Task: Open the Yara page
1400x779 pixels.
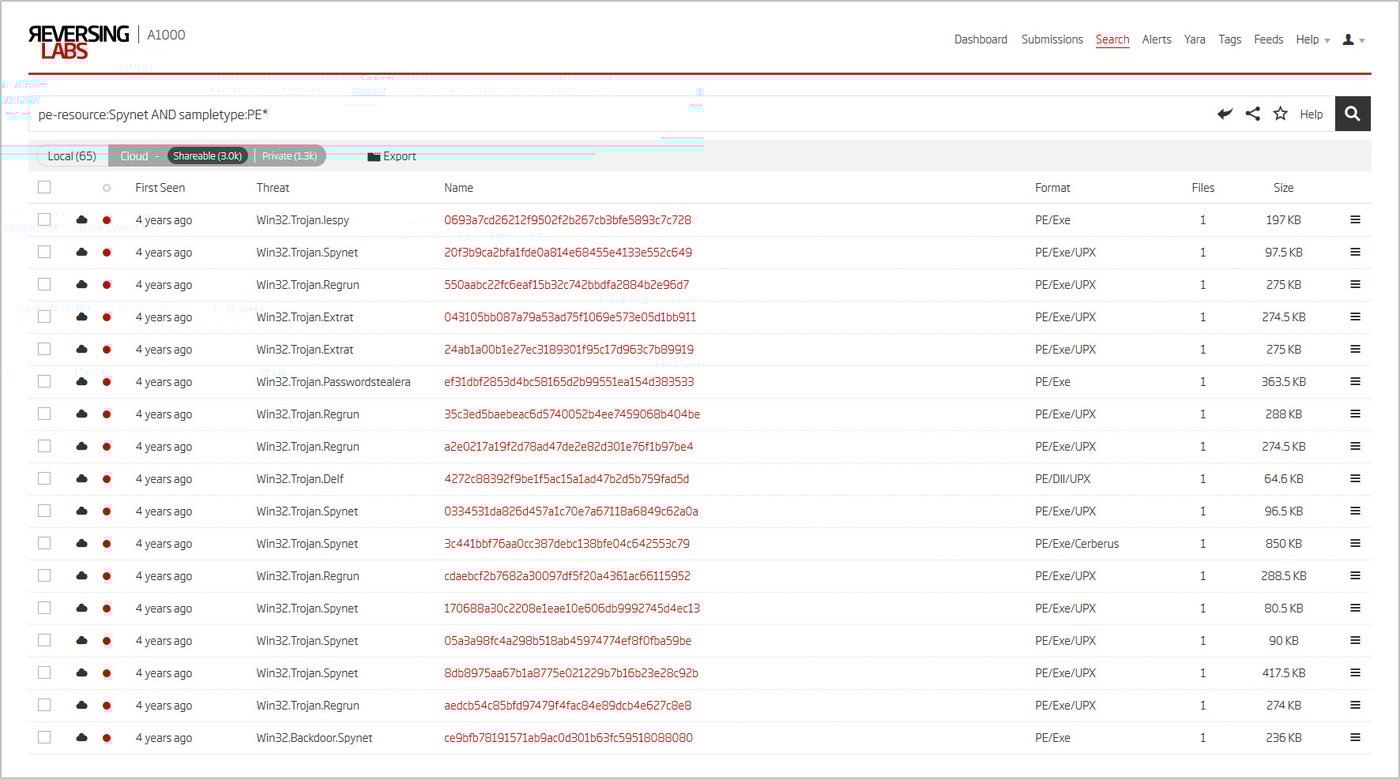Action: (x=1194, y=40)
